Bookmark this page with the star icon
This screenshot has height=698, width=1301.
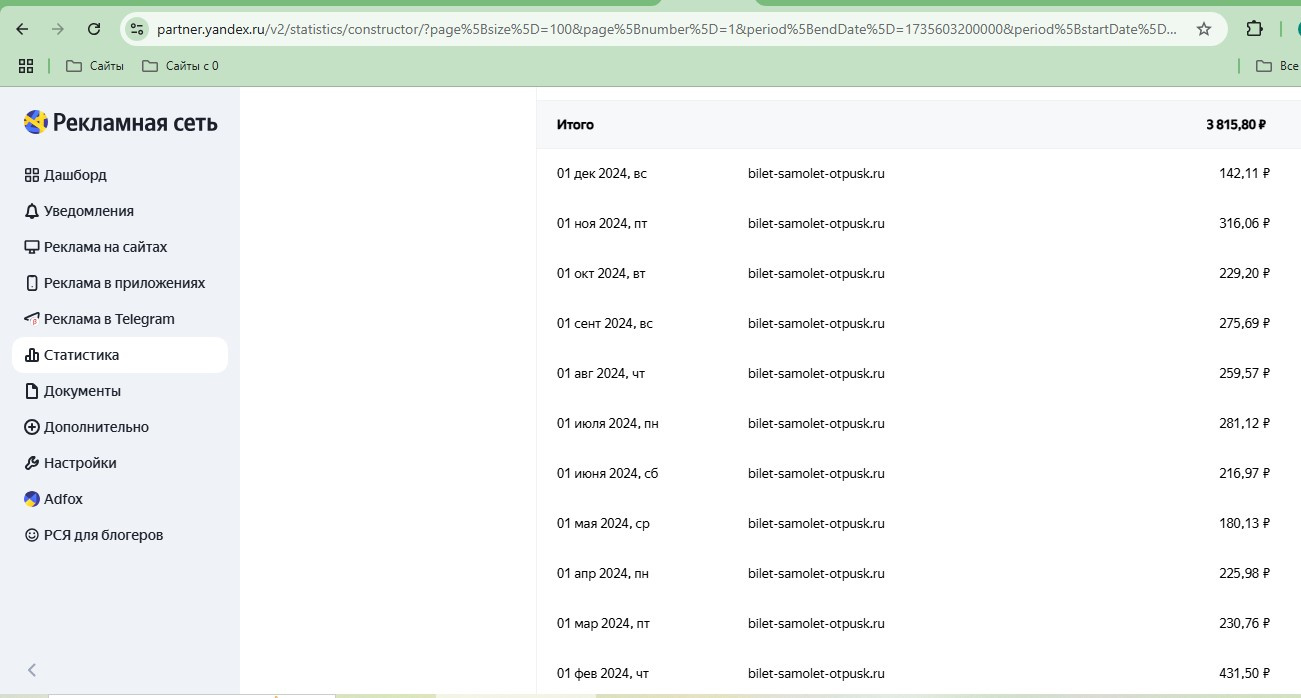1204,29
